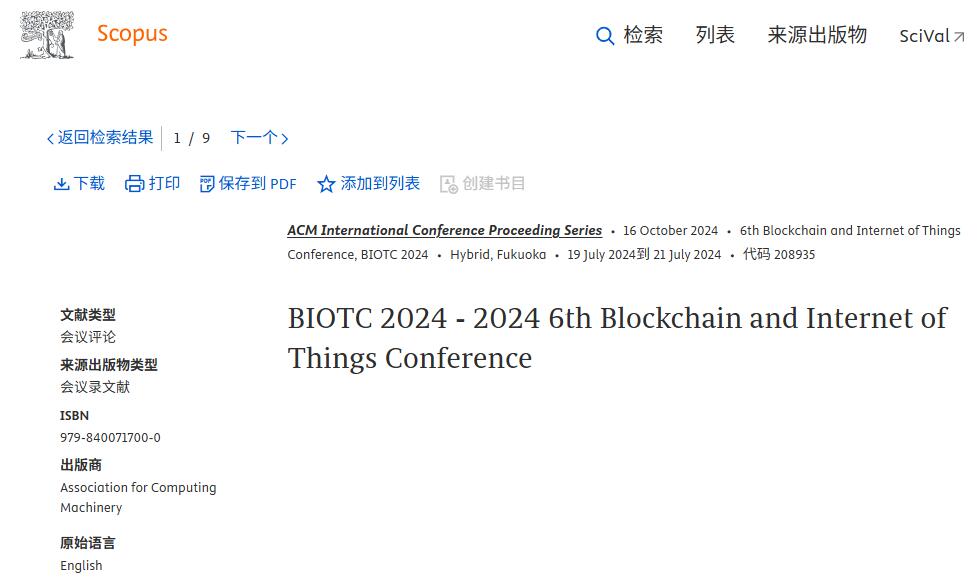Go to next record with 下一个

tap(254, 137)
